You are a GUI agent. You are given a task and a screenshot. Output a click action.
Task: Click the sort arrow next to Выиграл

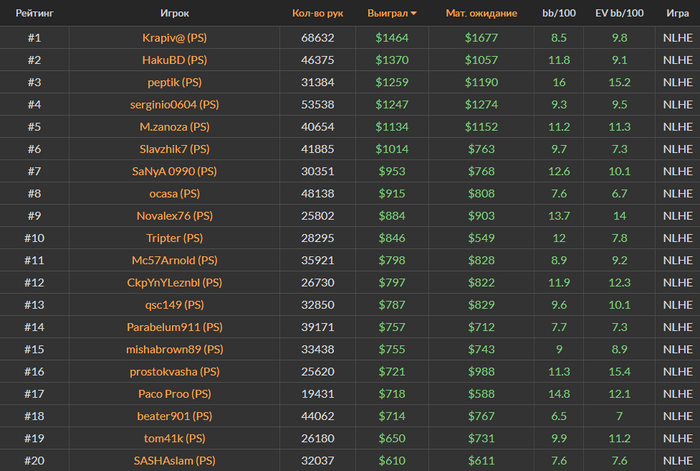(x=413, y=13)
